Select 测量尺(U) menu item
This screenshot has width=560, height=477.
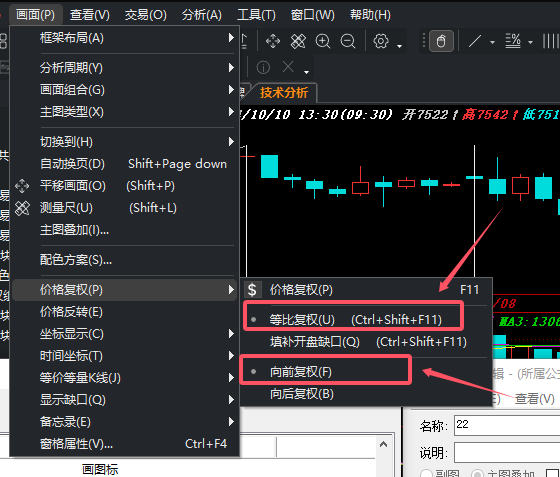pyautogui.click(x=124, y=208)
